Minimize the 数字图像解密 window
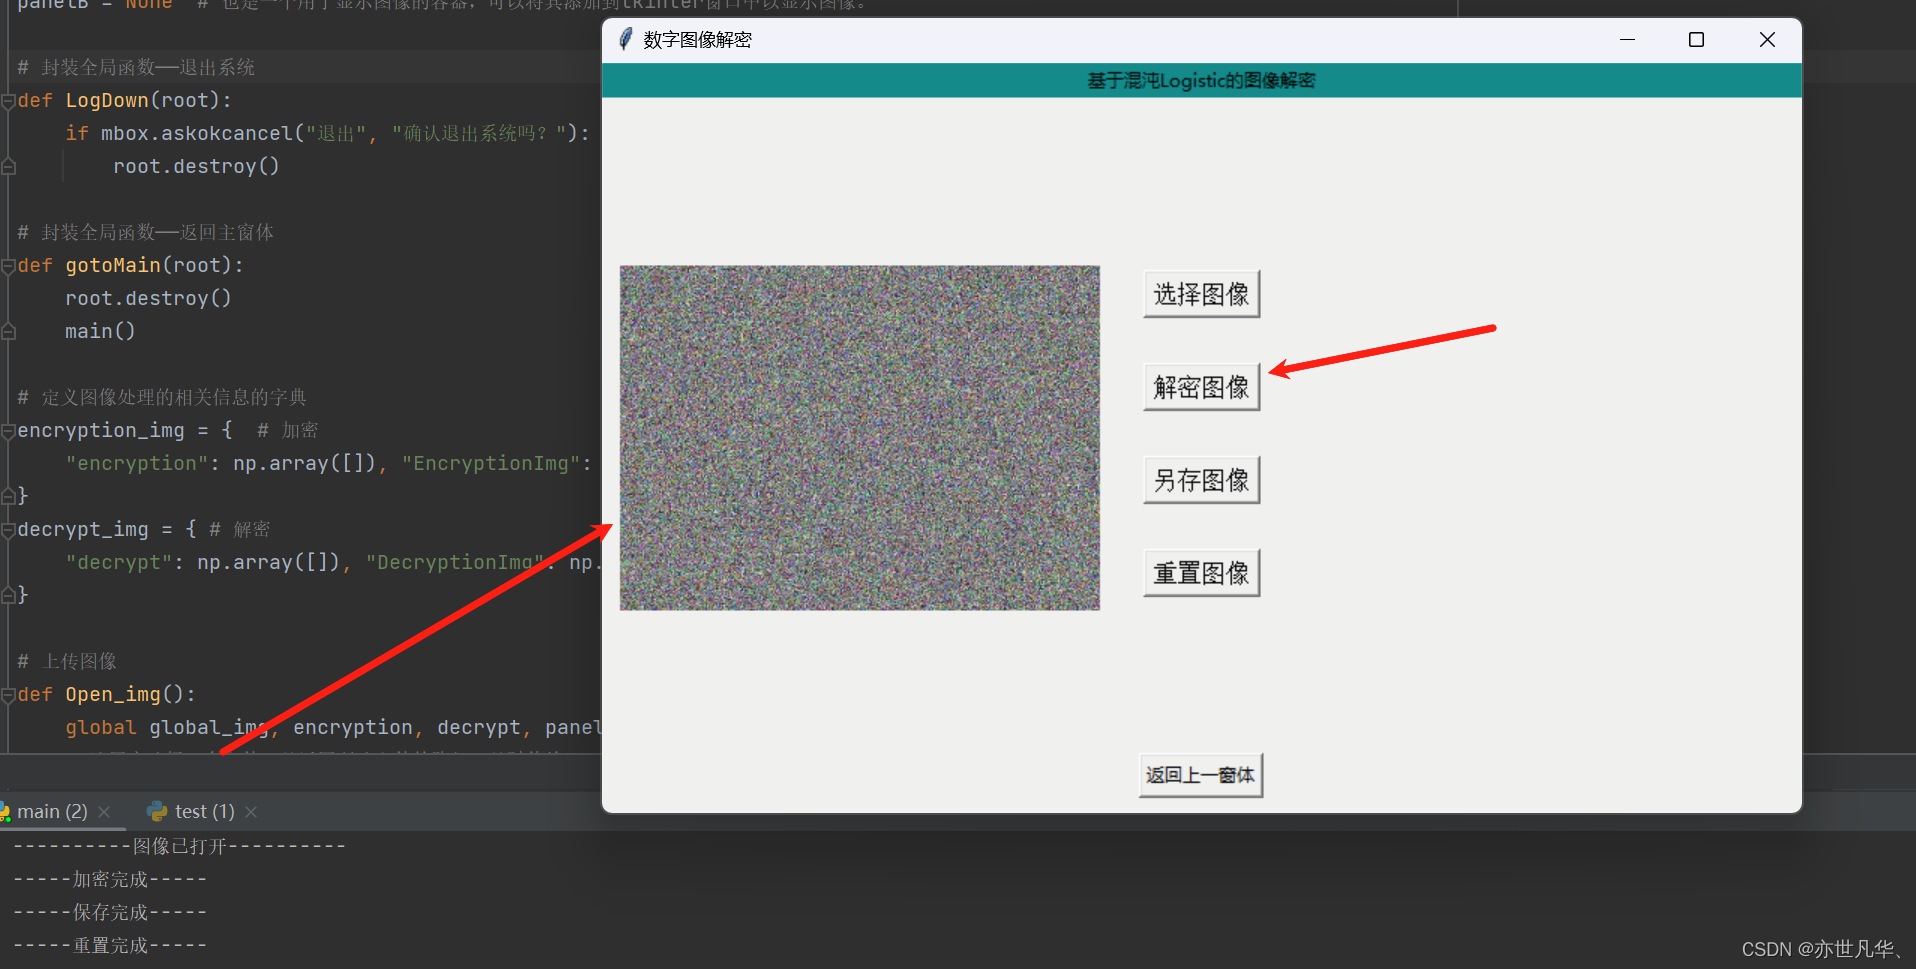1916x969 pixels. [1627, 39]
